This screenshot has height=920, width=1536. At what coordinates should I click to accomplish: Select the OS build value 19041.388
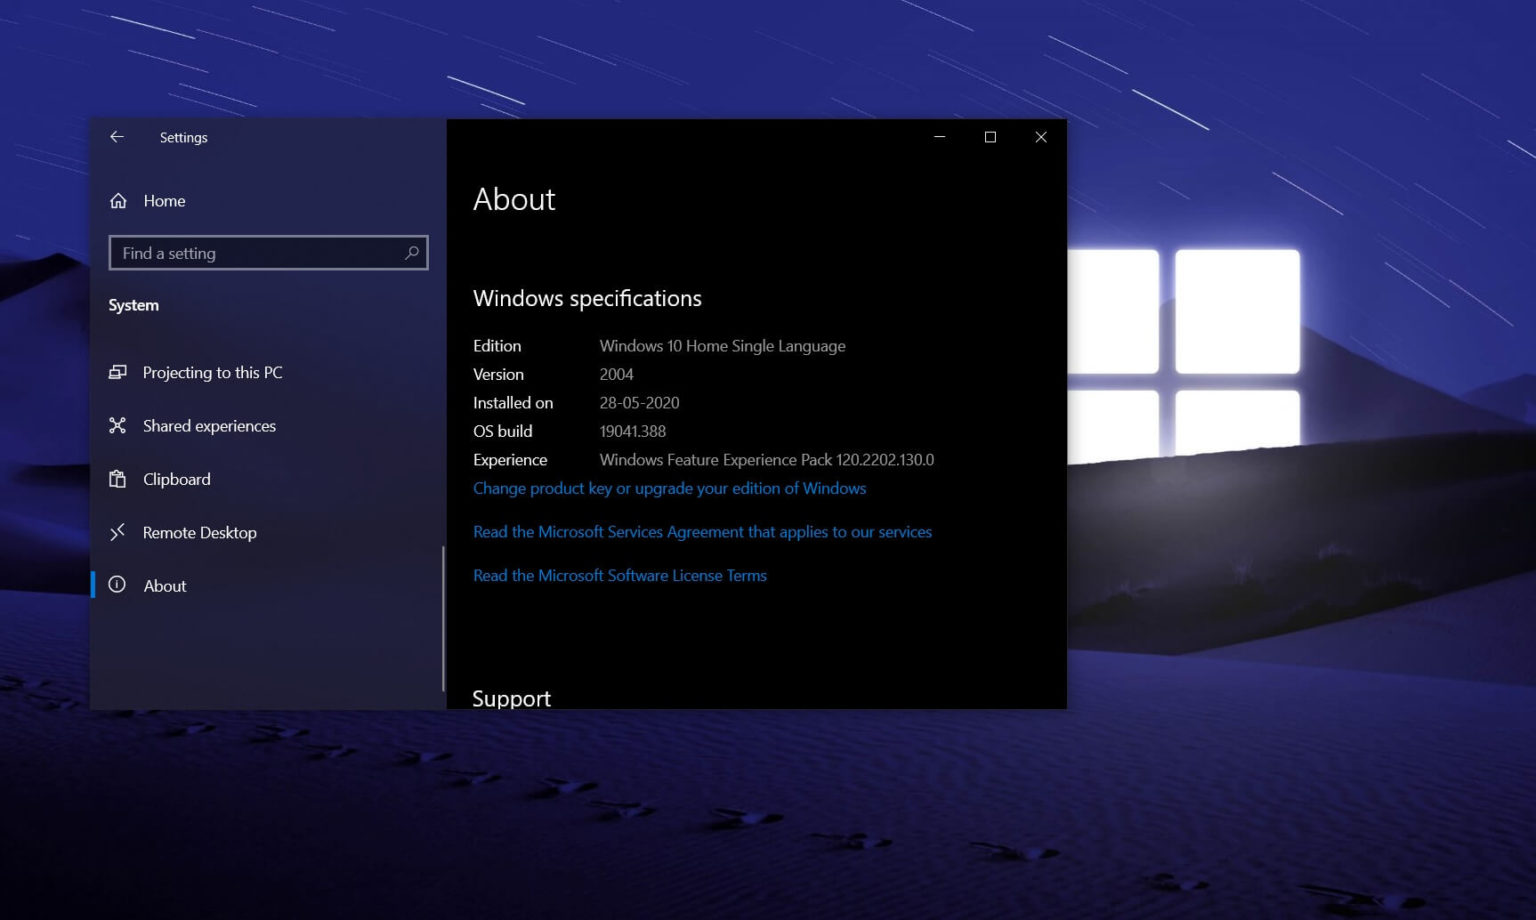[x=632, y=431]
